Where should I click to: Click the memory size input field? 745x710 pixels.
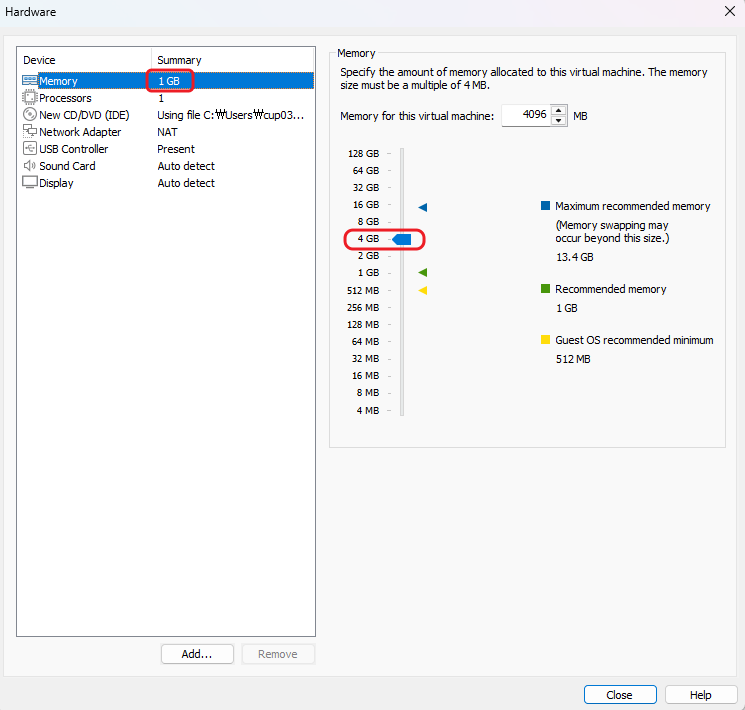(525, 115)
